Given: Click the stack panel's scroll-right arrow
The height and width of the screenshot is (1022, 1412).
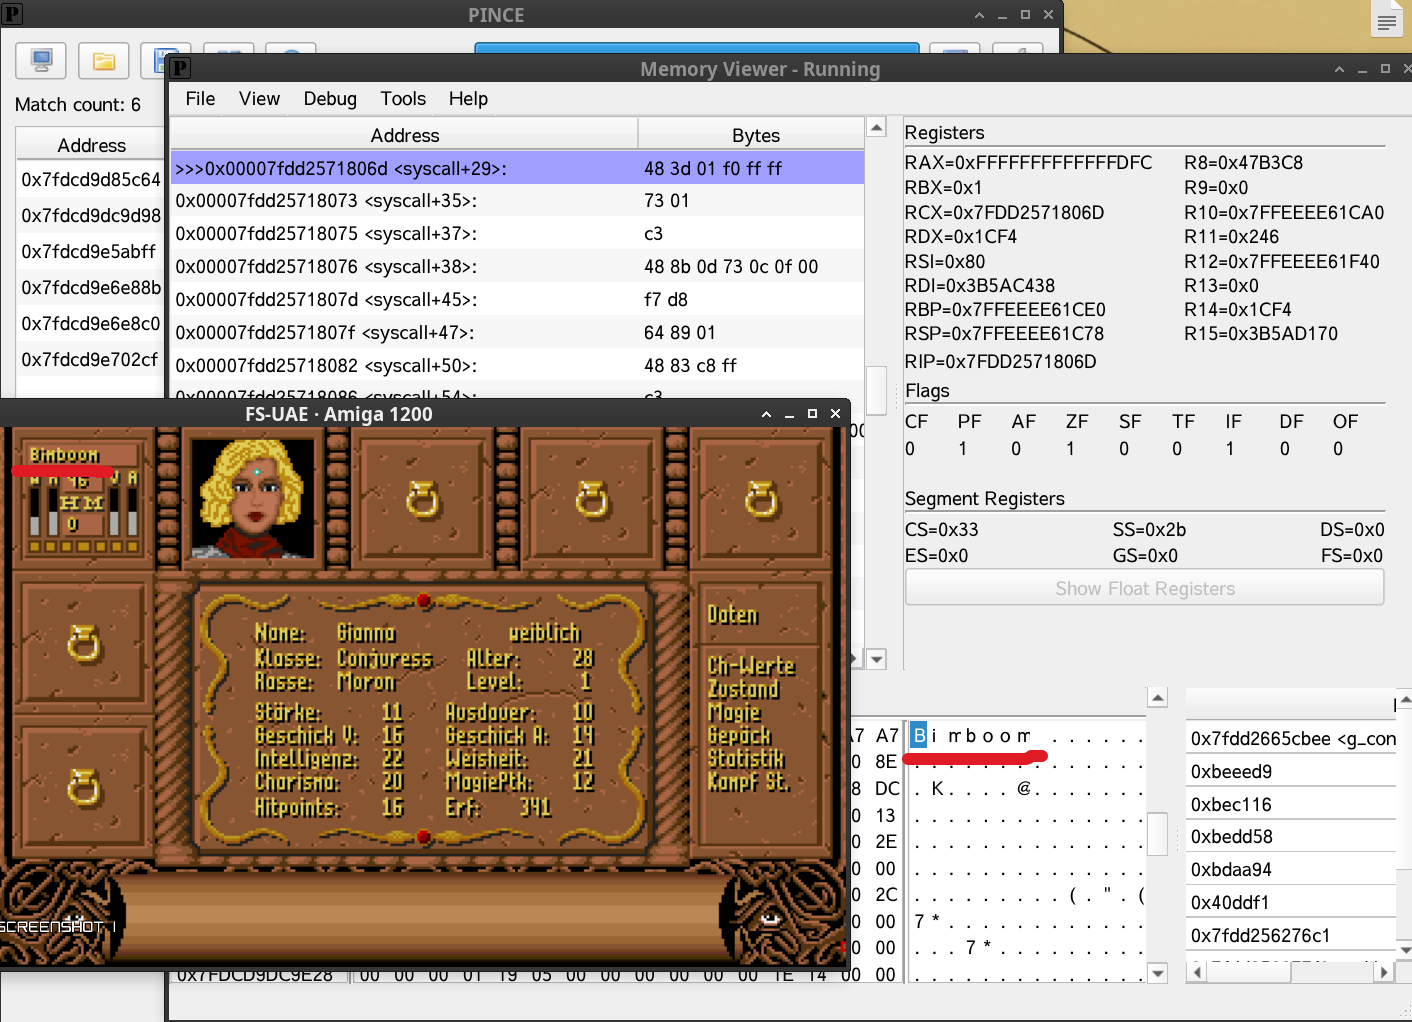Looking at the screenshot, I should coord(1383,971).
